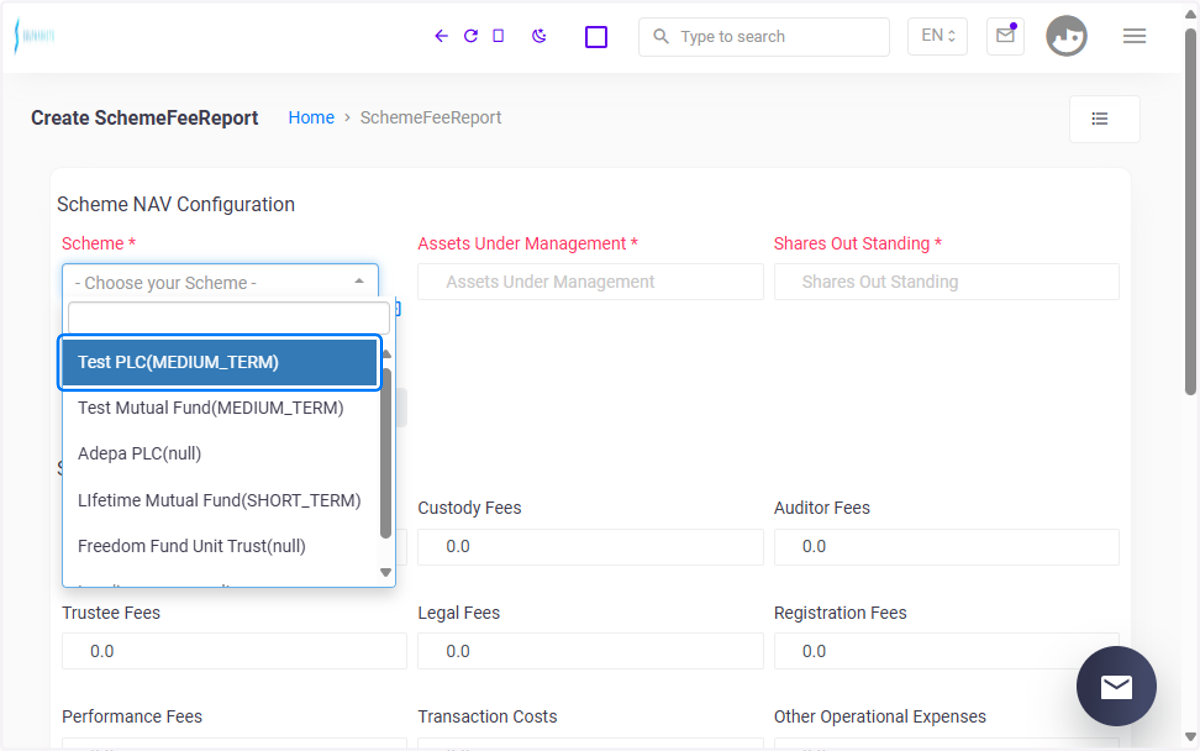Click the Scheme NAV Configuration heading

[176, 204]
